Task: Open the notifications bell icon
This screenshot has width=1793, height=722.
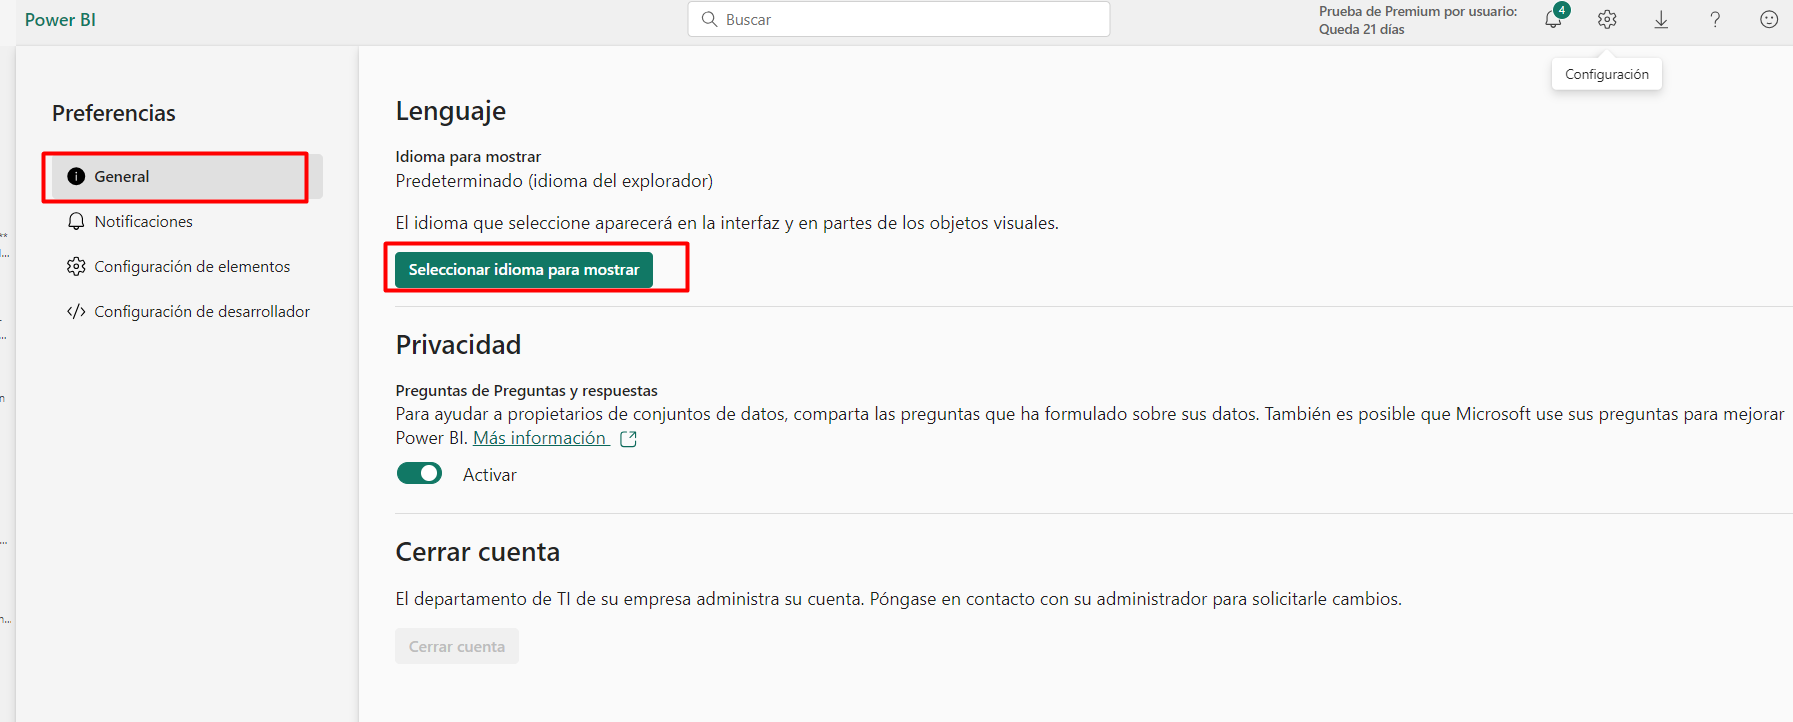Action: (1553, 19)
